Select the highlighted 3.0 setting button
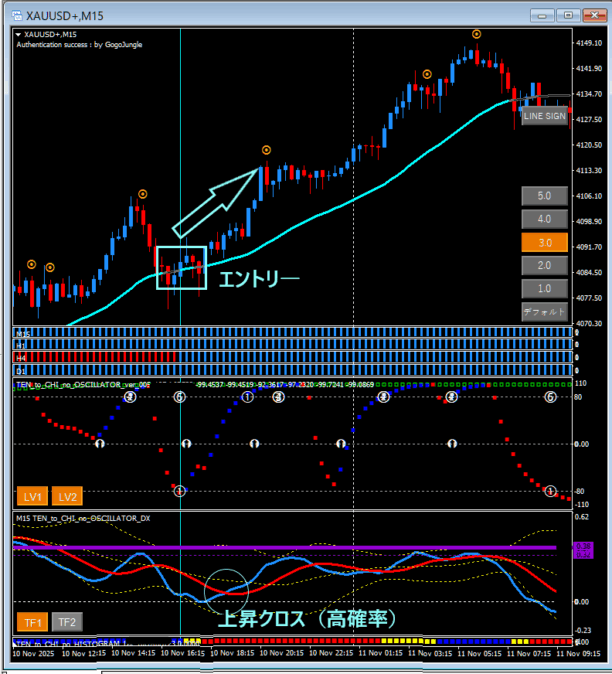612x674 pixels. click(x=544, y=242)
